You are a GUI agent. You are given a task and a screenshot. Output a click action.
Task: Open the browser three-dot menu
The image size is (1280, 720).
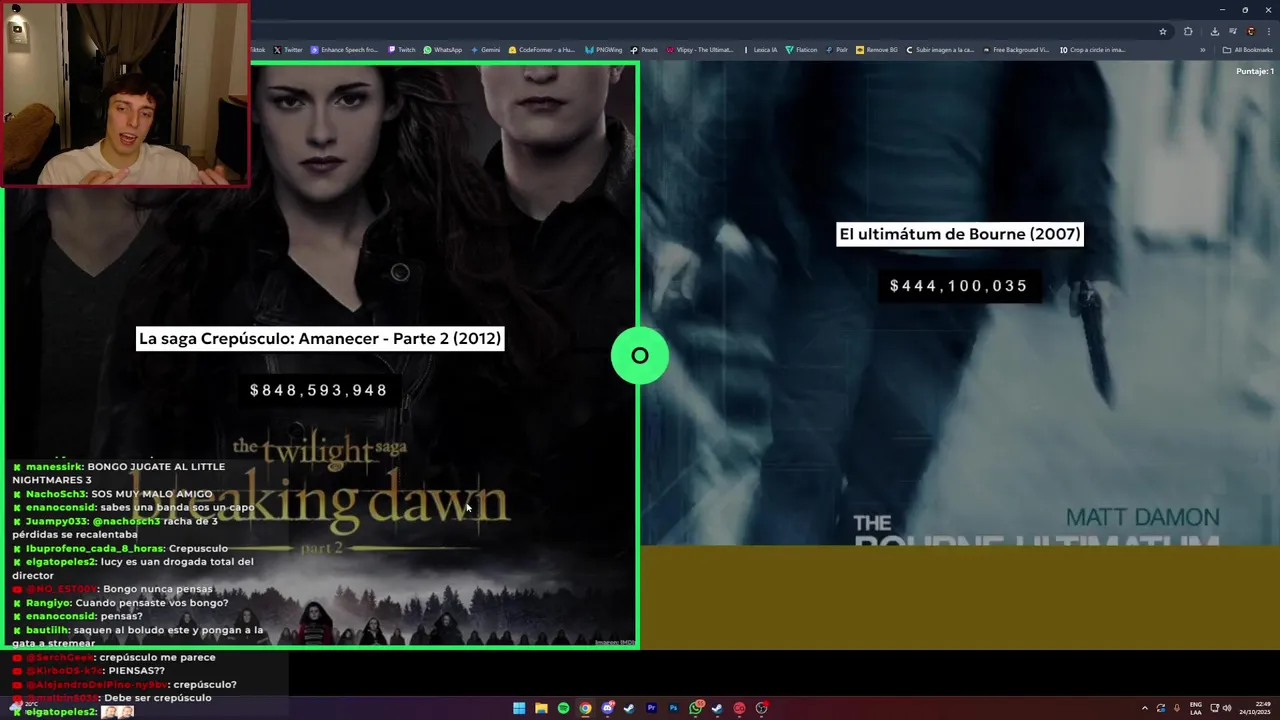click(1268, 31)
